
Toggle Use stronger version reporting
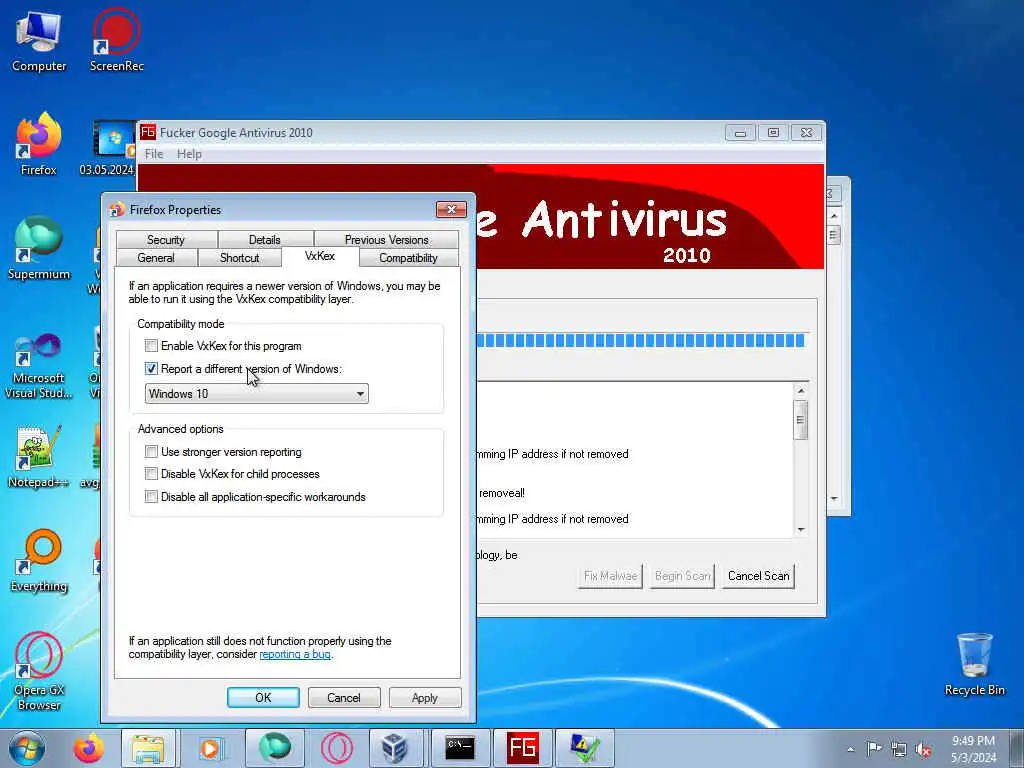coord(151,451)
